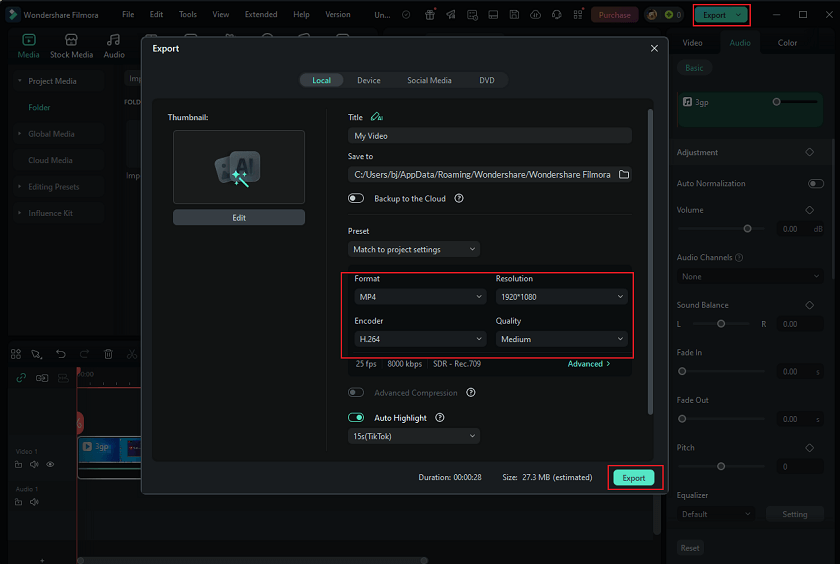Show help for Advanced Compression
Image resolution: width=840 pixels, height=564 pixels.
471,393
